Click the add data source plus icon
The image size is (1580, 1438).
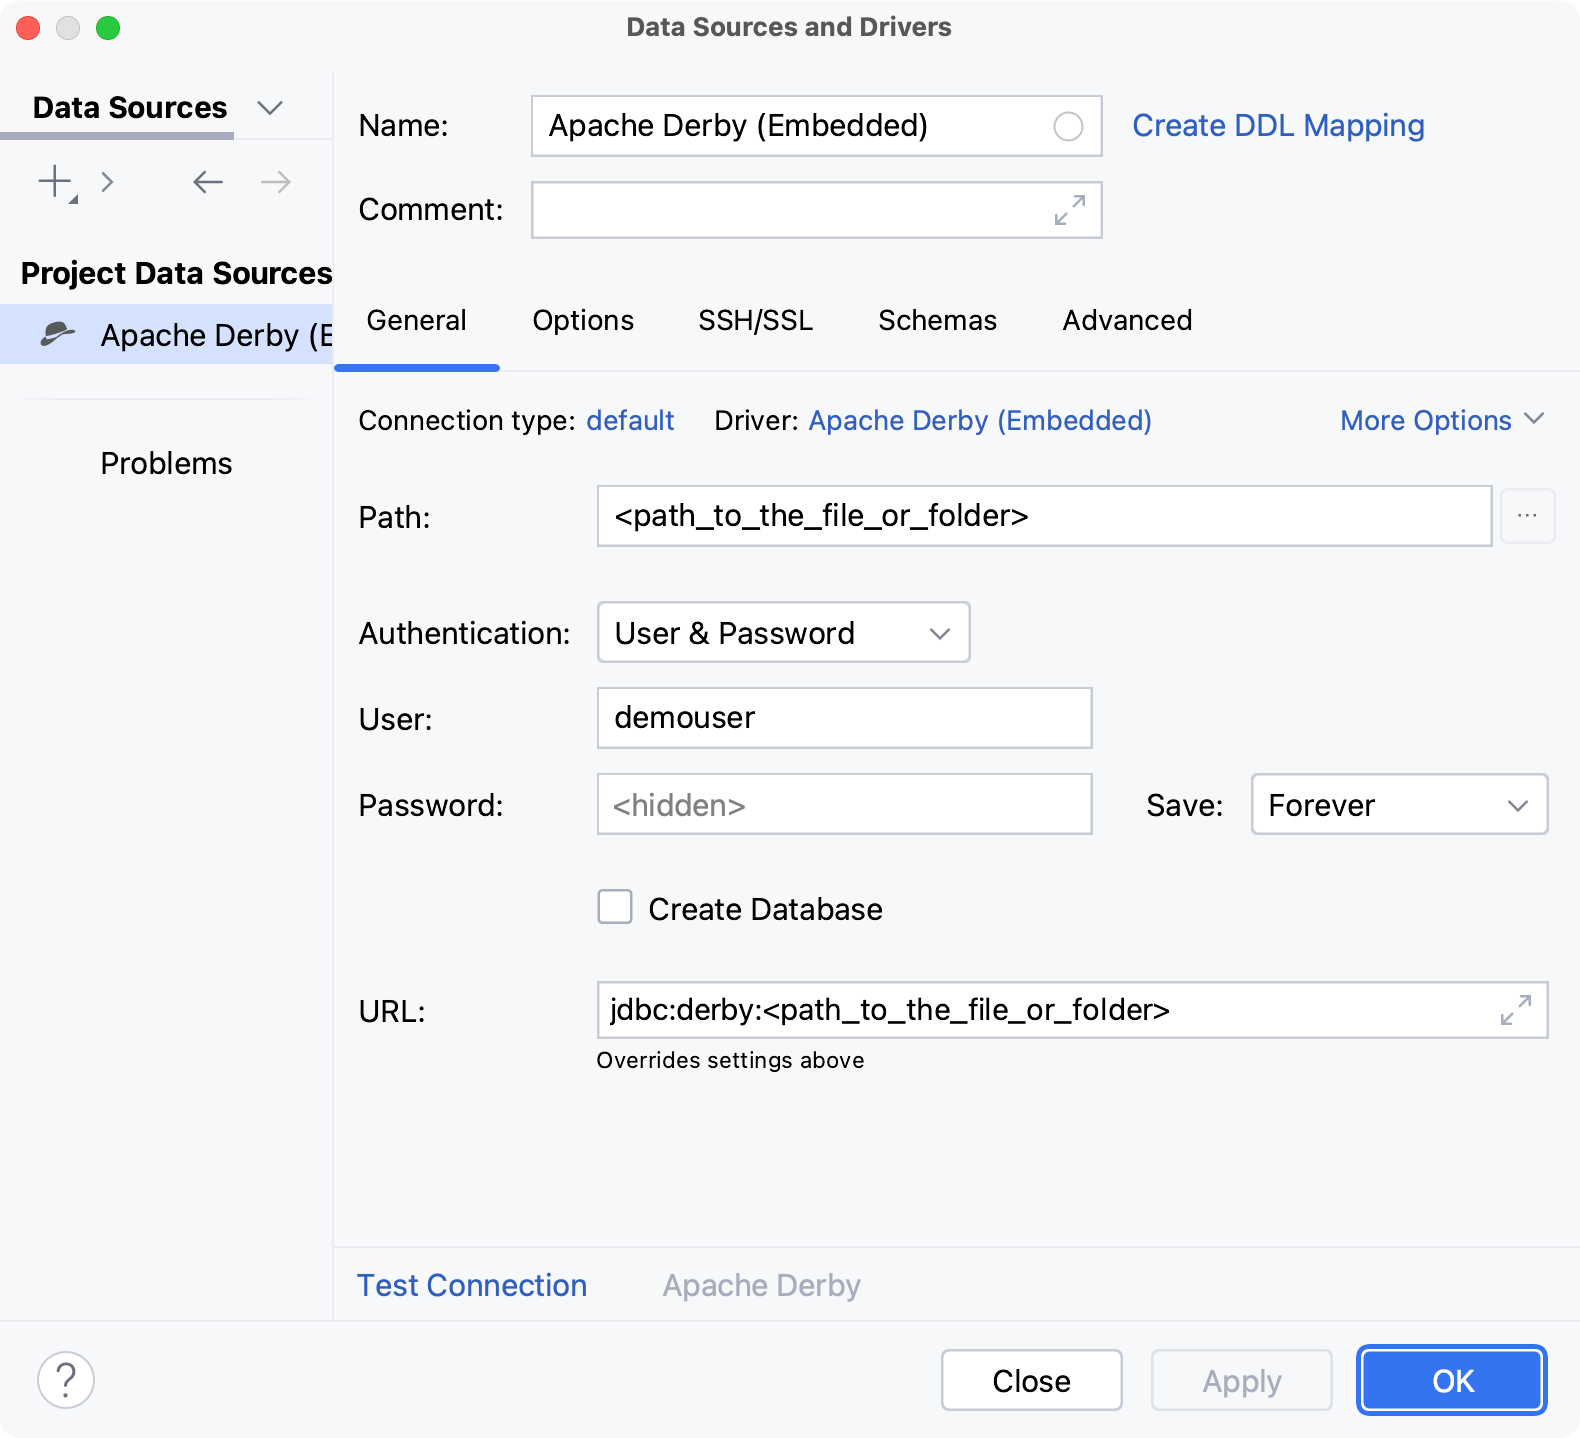[x=56, y=182]
